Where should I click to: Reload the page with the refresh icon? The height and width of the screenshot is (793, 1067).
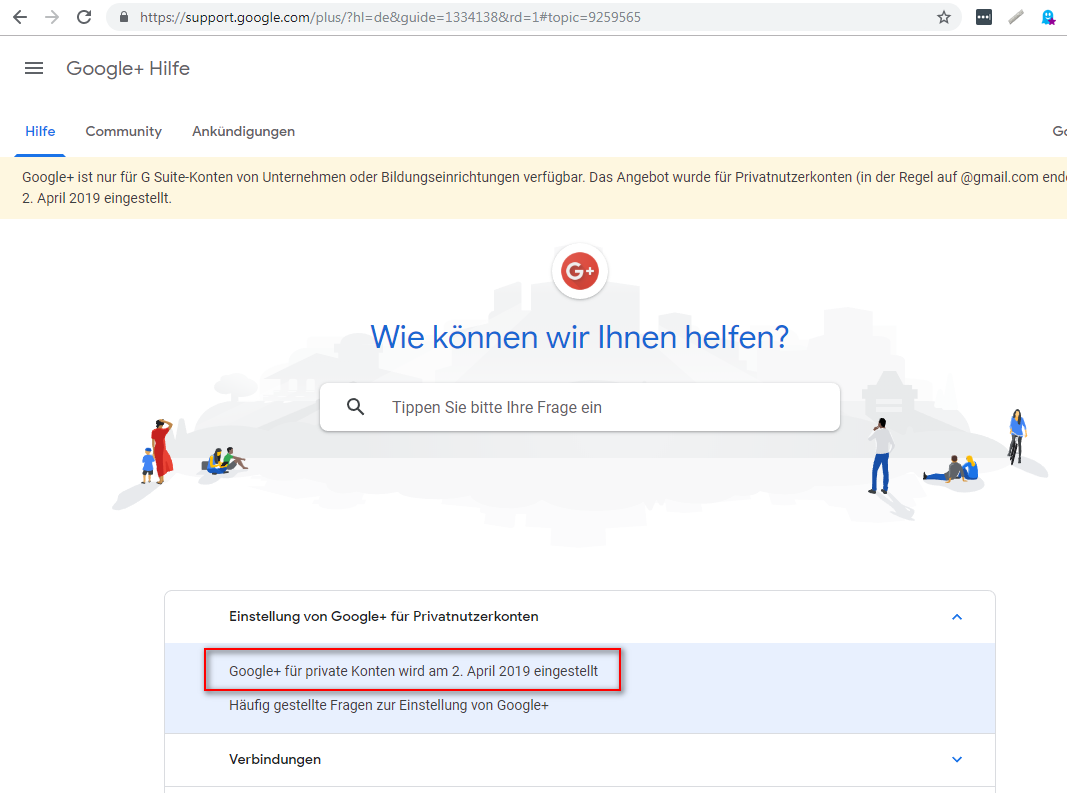point(84,17)
